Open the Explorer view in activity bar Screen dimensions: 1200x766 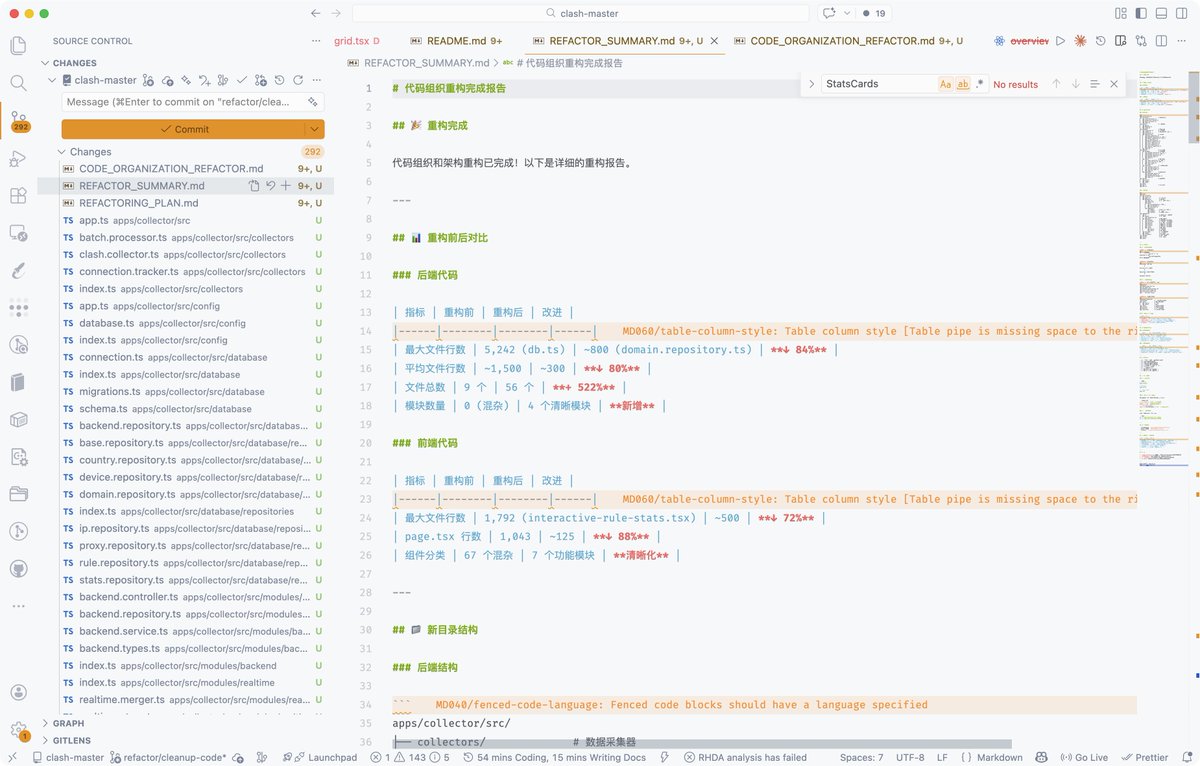pos(18,46)
